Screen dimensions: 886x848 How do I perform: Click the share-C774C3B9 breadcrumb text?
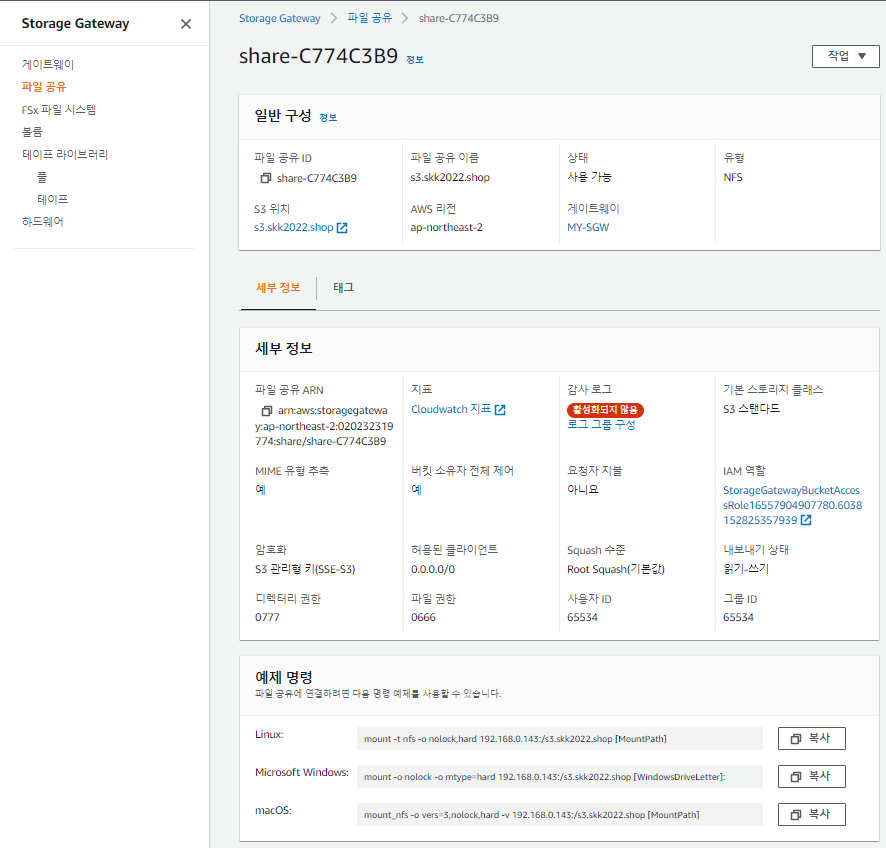[x=459, y=18]
